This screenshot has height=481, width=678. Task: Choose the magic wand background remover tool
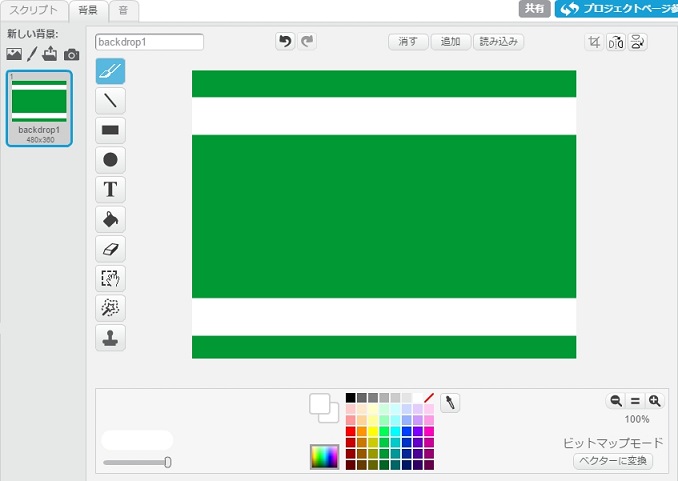[x=110, y=308]
